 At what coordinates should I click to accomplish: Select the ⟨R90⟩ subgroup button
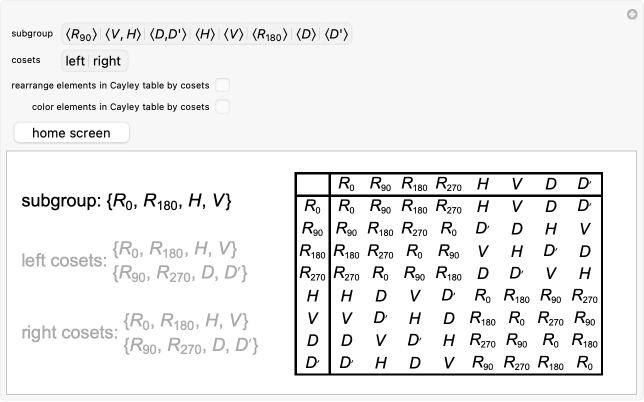click(82, 35)
